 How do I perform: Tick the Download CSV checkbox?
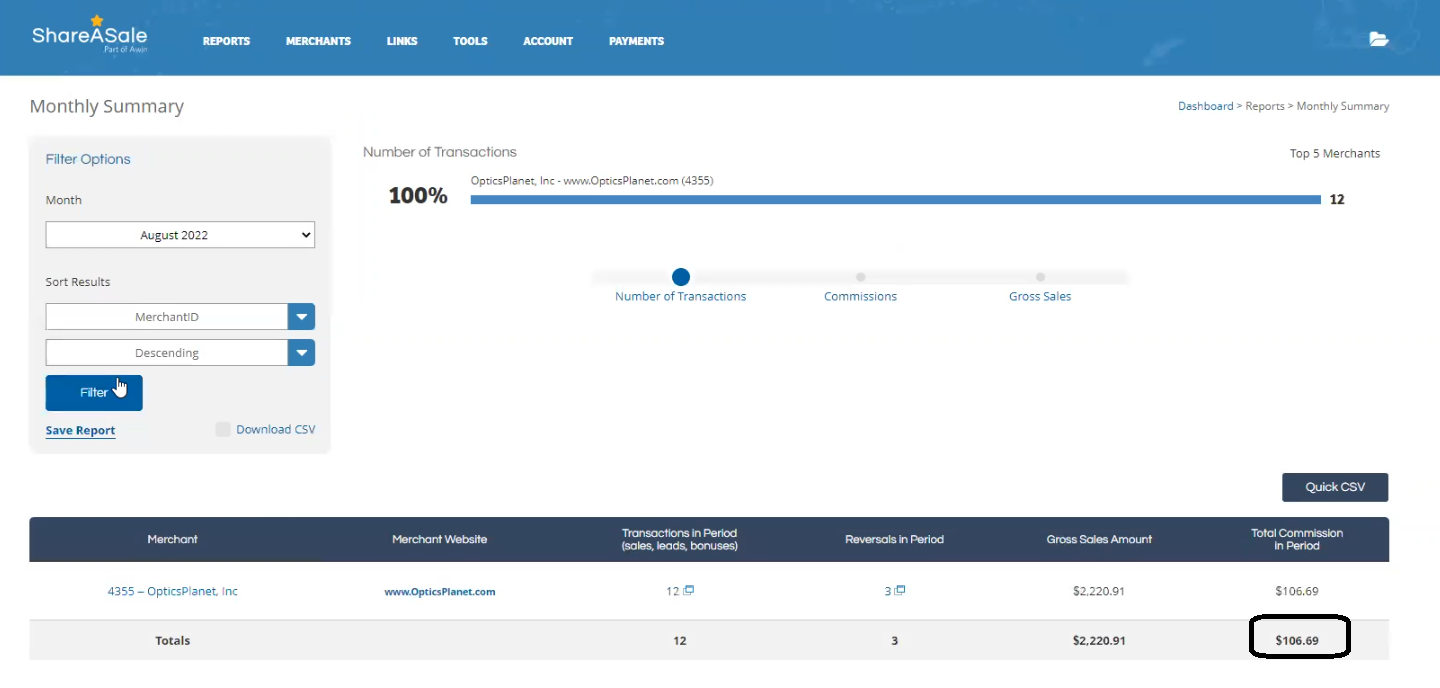pyautogui.click(x=223, y=429)
